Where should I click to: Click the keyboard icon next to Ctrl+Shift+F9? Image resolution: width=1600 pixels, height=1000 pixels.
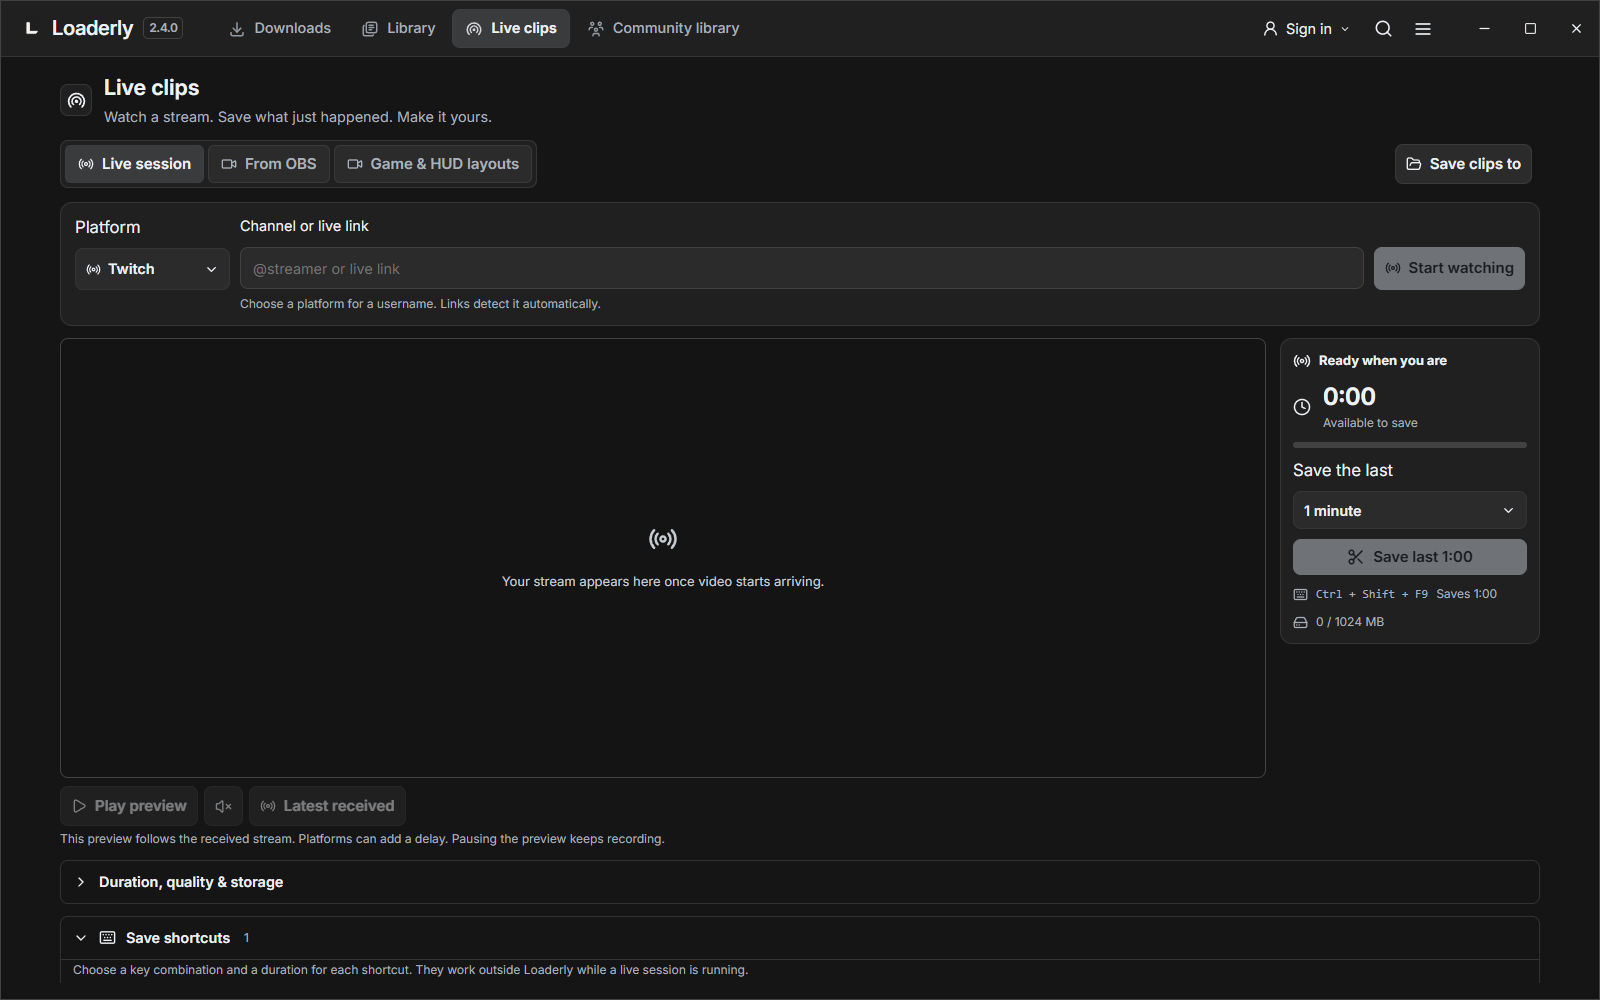point(1300,594)
